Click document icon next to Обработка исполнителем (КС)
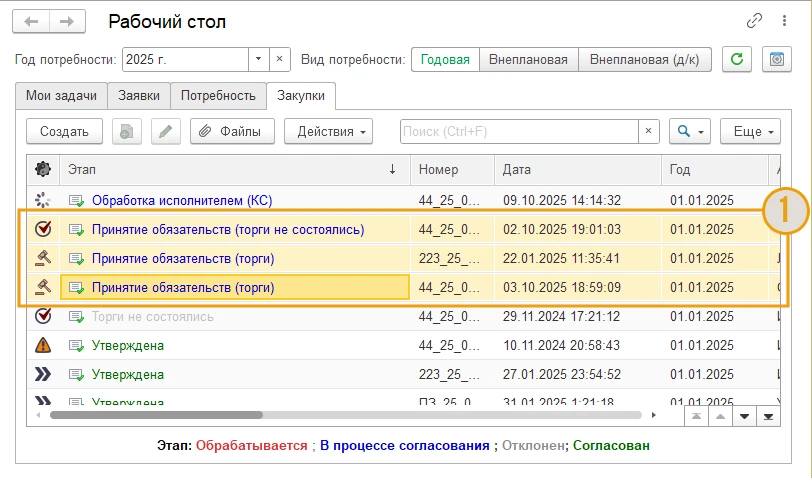812x478 pixels. point(77,200)
